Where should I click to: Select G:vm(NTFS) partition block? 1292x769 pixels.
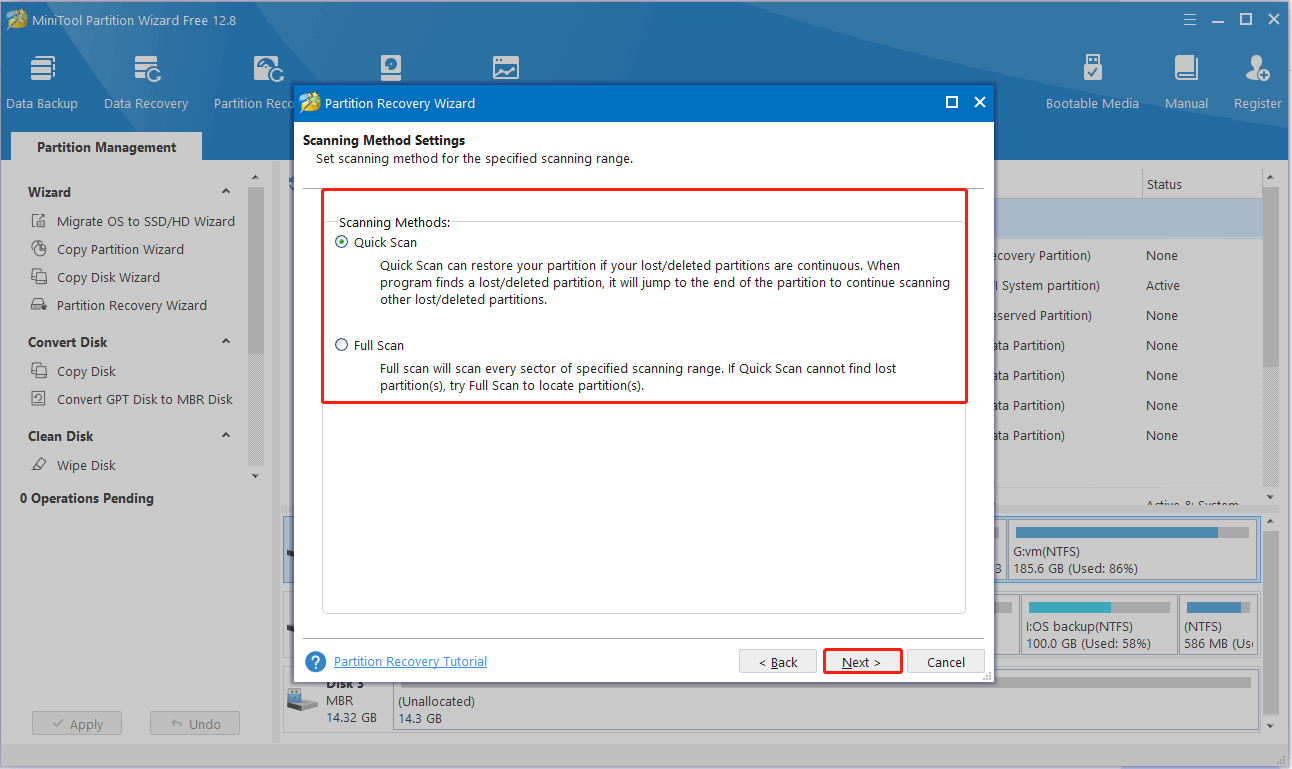[1133, 549]
